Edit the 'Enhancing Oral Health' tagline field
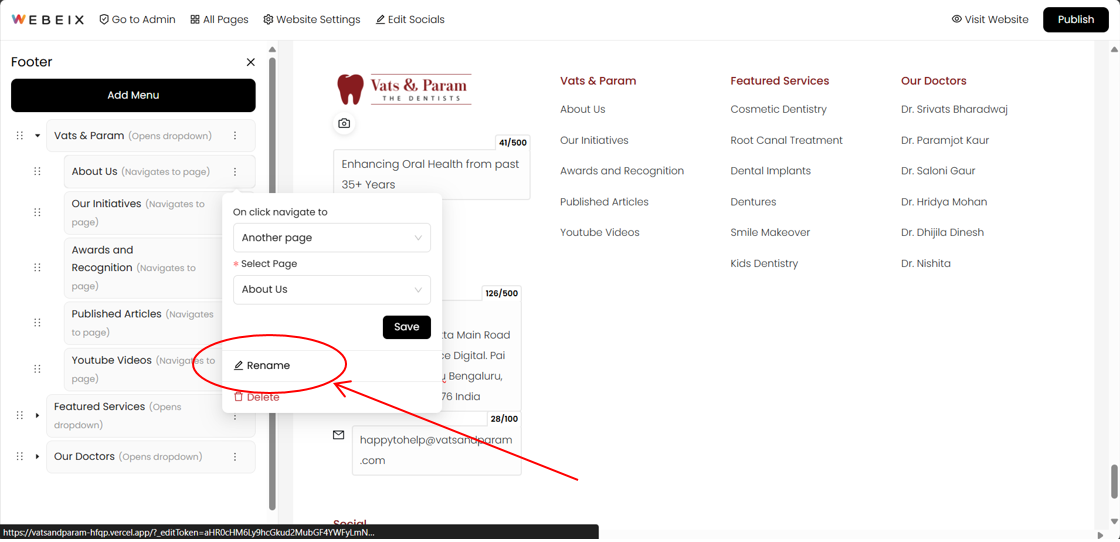This screenshot has height=542, width=1120. tap(431, 174)
